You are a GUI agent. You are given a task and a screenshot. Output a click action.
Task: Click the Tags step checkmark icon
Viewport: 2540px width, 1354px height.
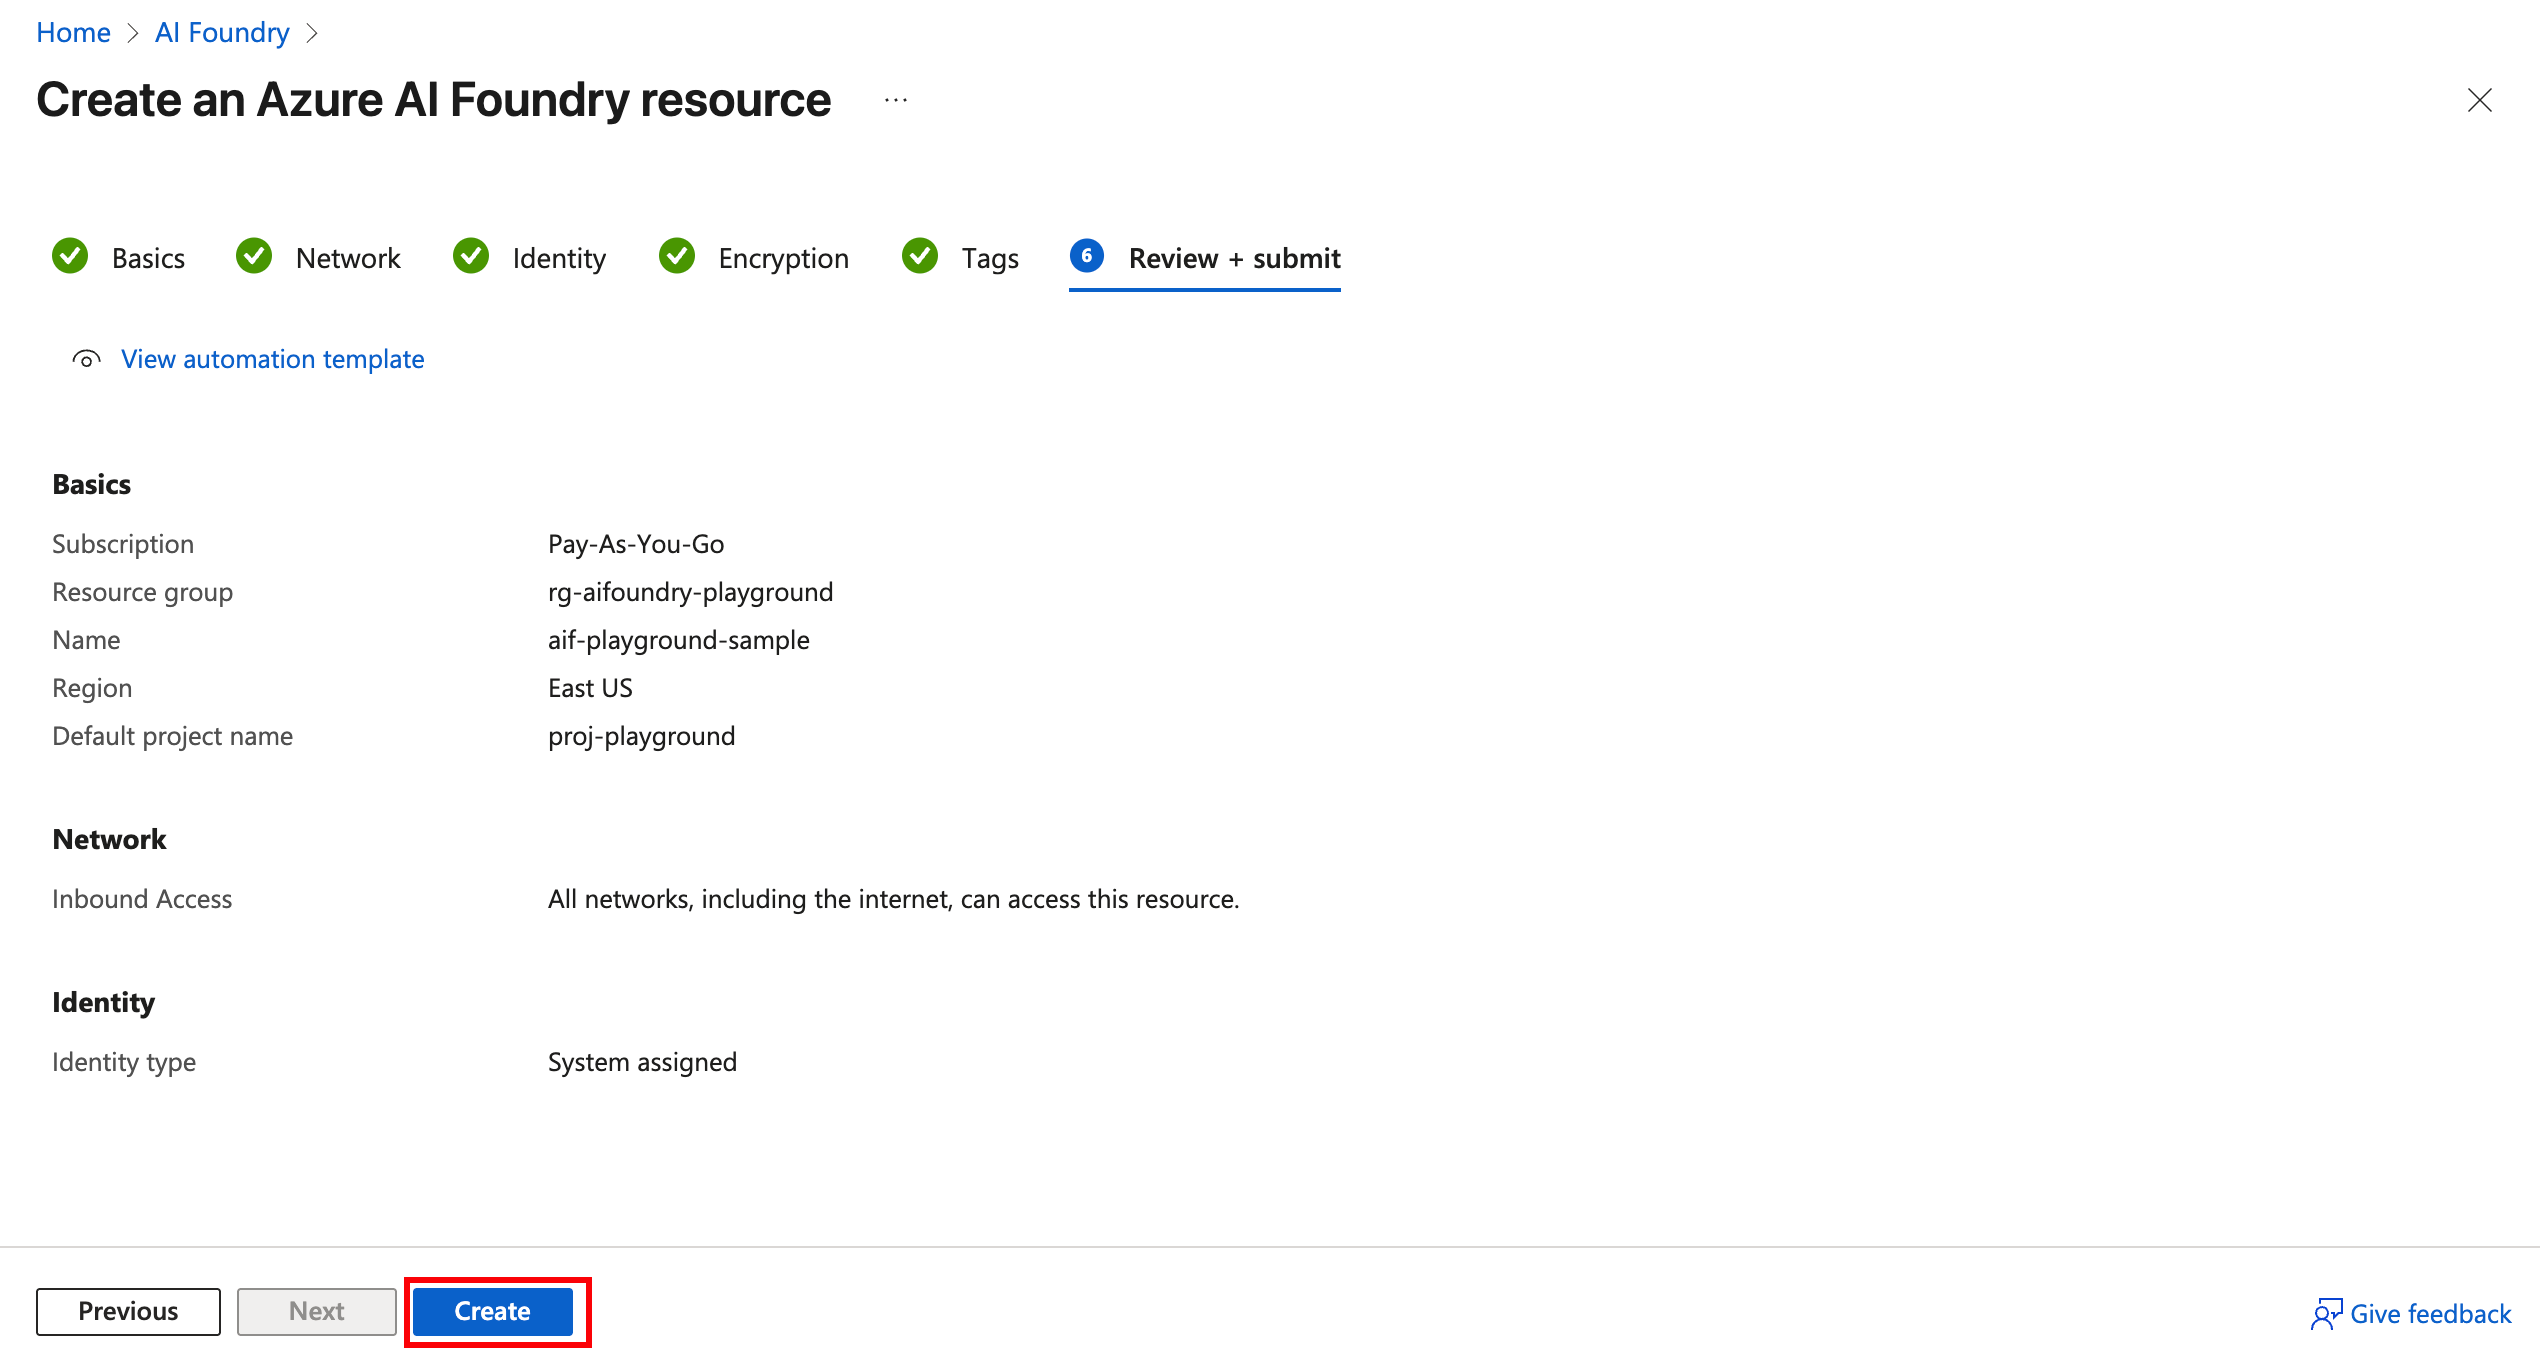[920, 256]
